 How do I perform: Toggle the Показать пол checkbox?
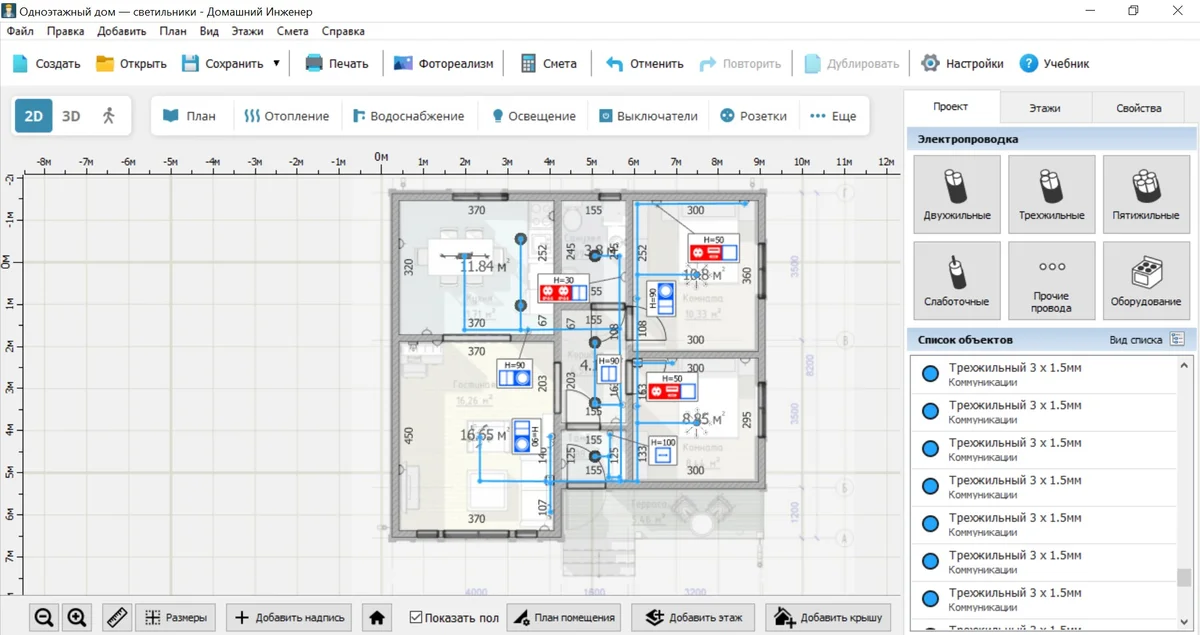tap(417, 618)
